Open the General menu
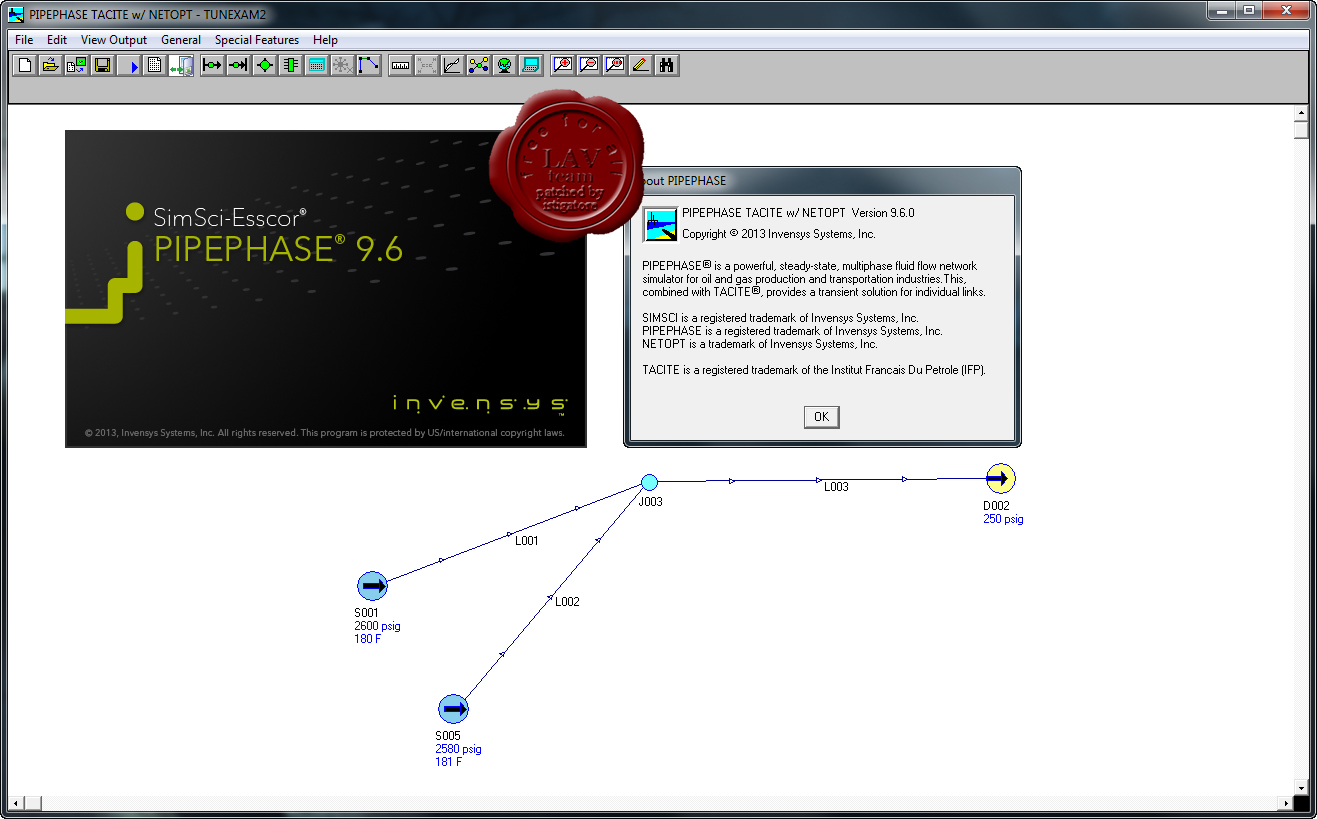The image size is (1317, 819). tap(181, 40)
